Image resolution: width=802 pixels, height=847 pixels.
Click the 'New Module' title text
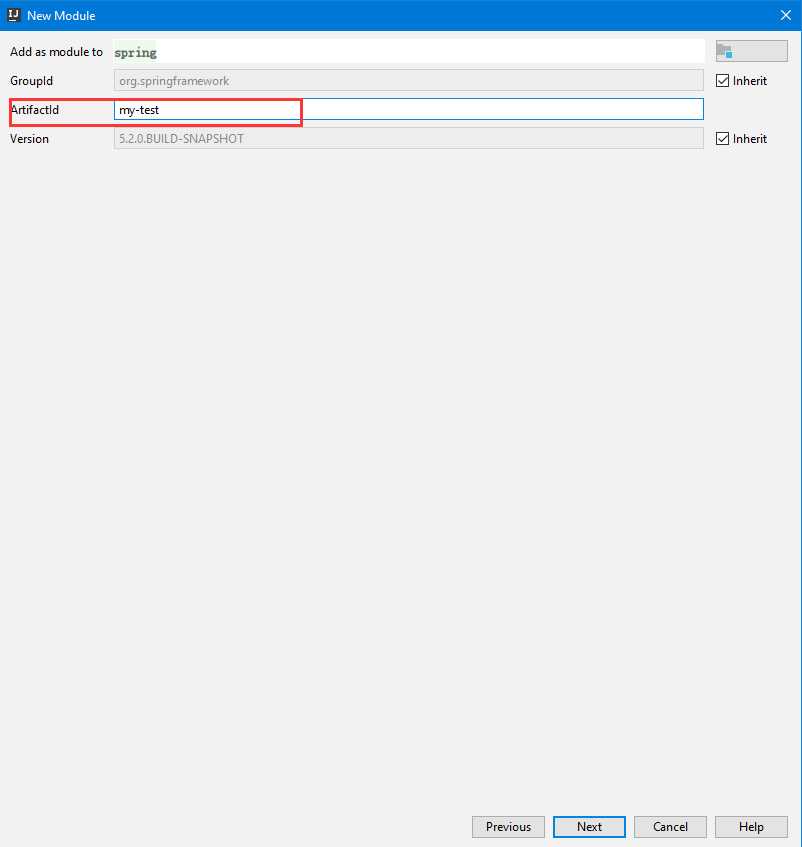tap(61, 16)
